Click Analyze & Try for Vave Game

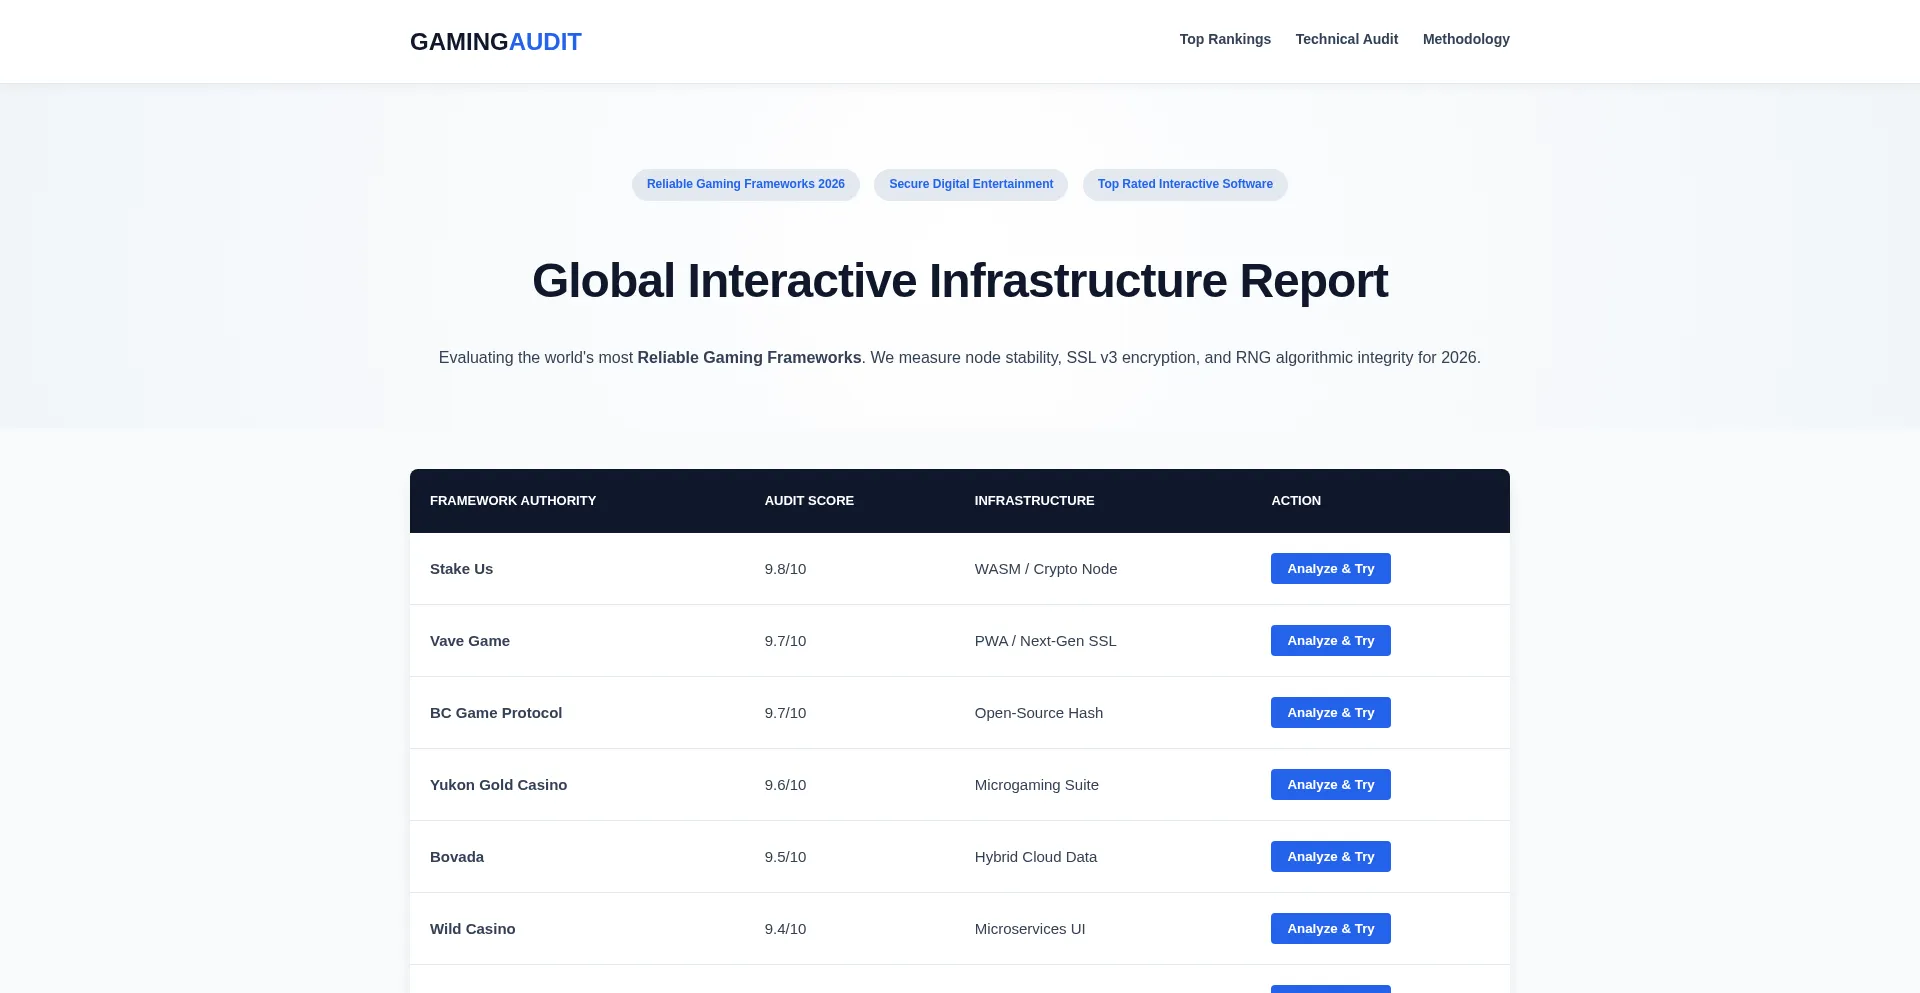tap(1331, 641)
